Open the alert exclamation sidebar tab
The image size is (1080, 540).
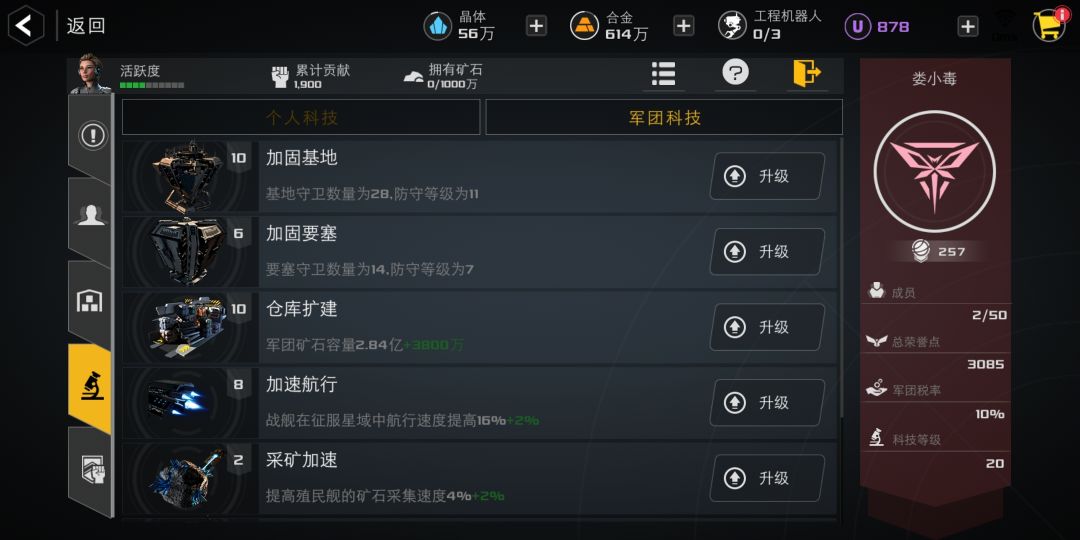tap(92, 135)
